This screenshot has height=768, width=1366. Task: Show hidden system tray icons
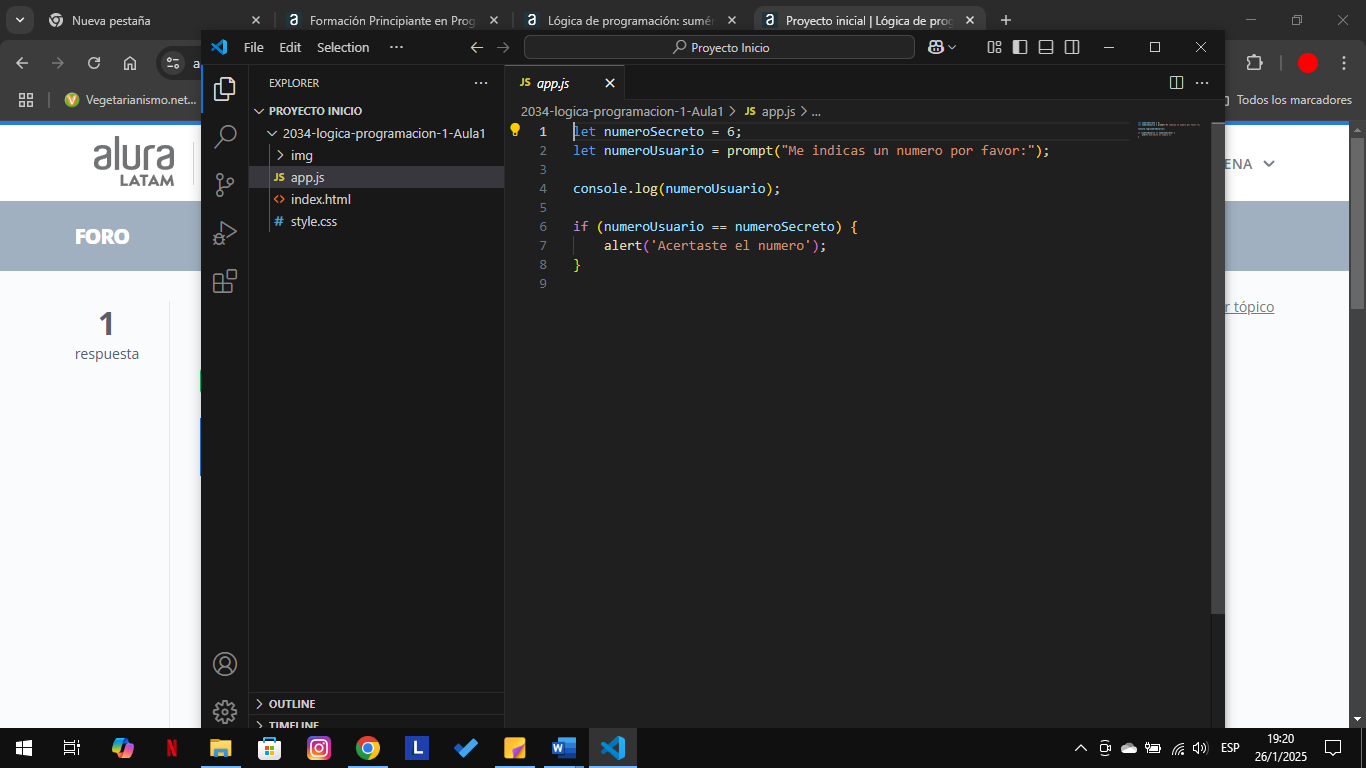pos(1081,748)
